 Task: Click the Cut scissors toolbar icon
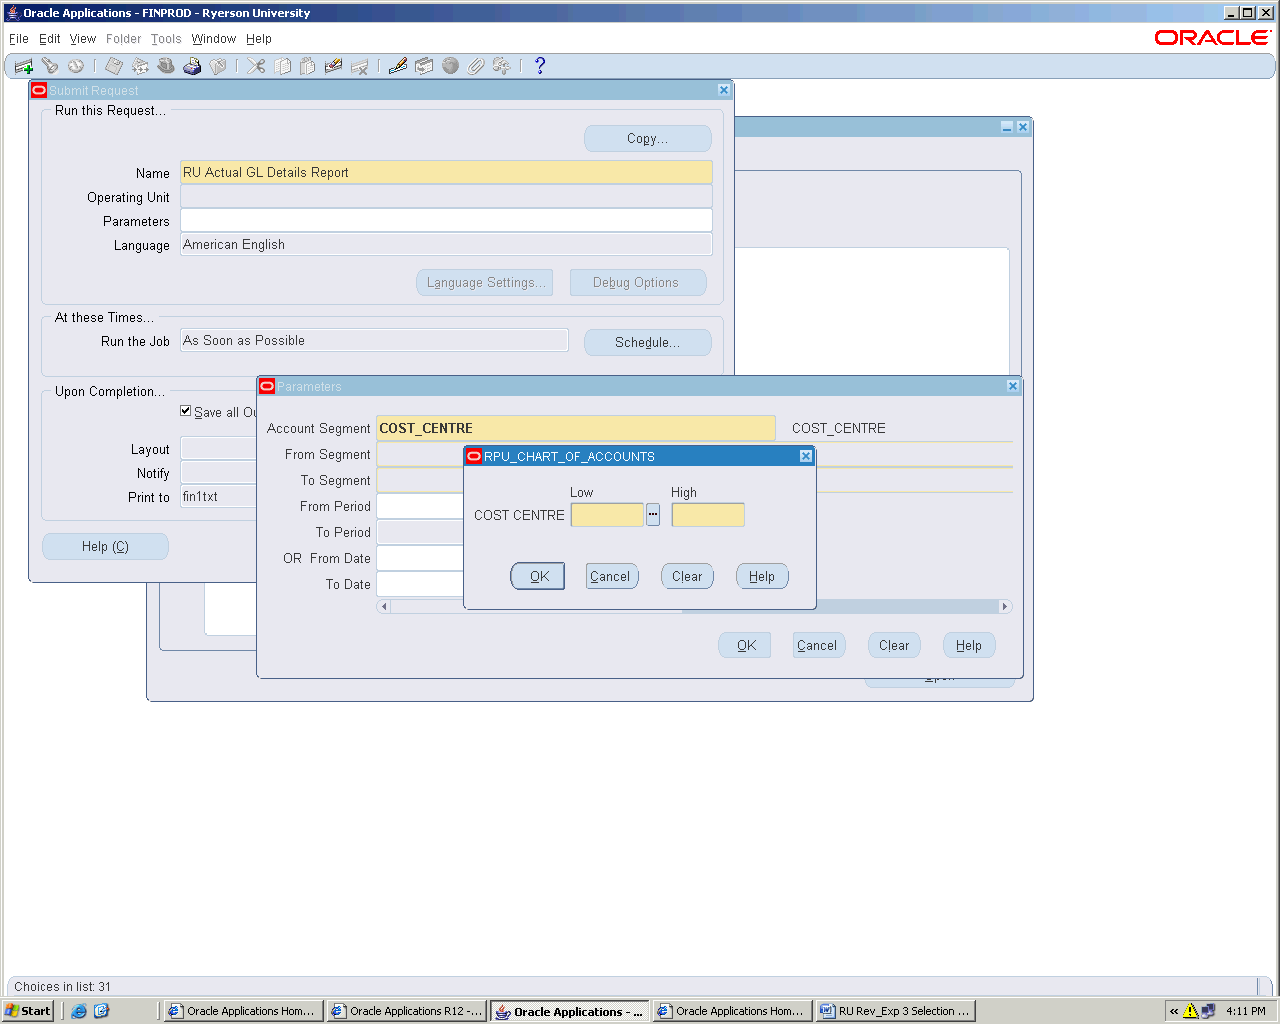257,66
